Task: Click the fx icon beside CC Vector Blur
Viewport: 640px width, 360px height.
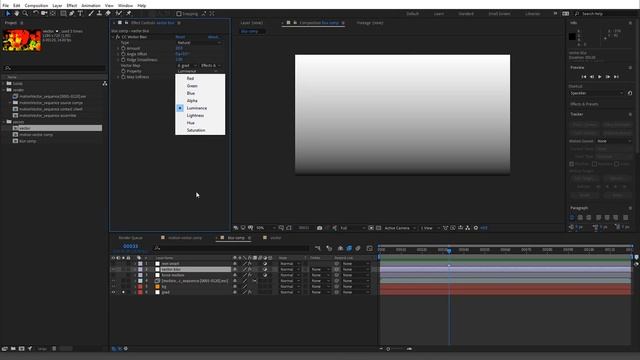Action: pos(118,37)
